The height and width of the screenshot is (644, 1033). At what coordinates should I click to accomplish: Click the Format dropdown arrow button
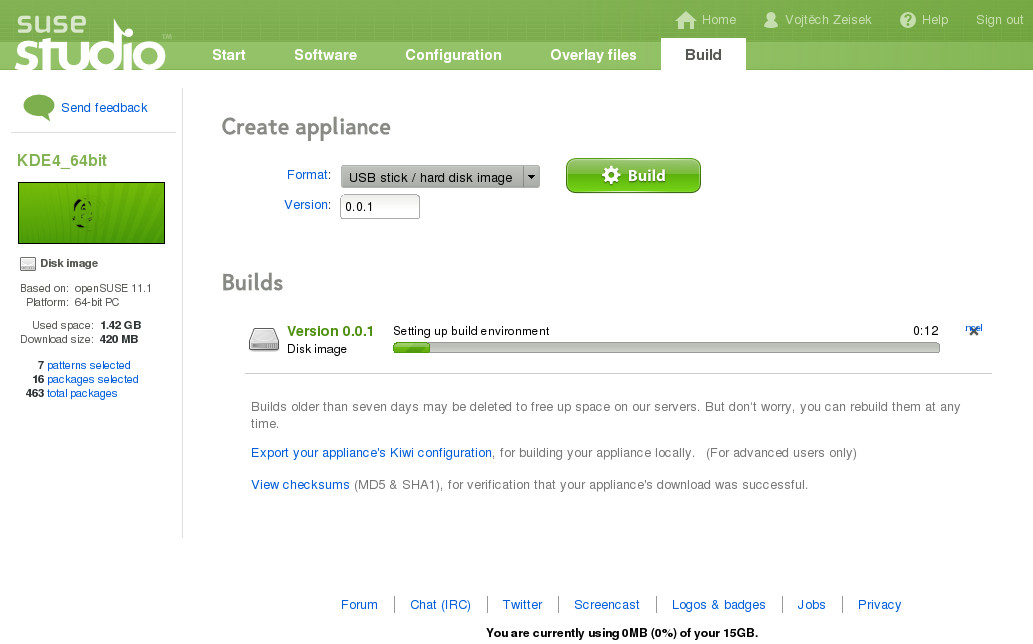coord(531,176)
